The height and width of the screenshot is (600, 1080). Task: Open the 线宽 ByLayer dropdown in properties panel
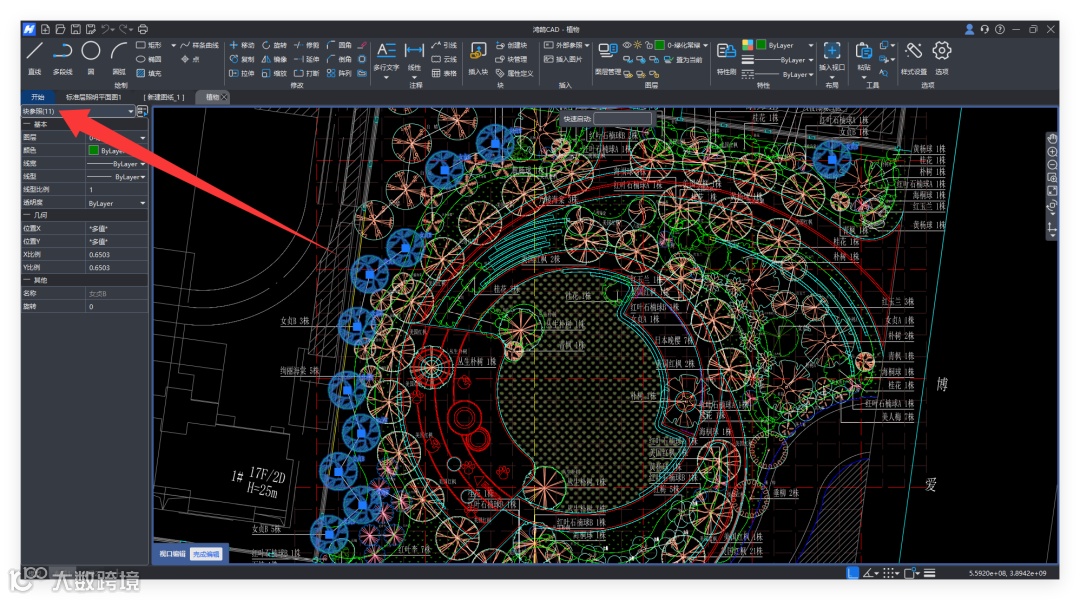click(116, 163)
